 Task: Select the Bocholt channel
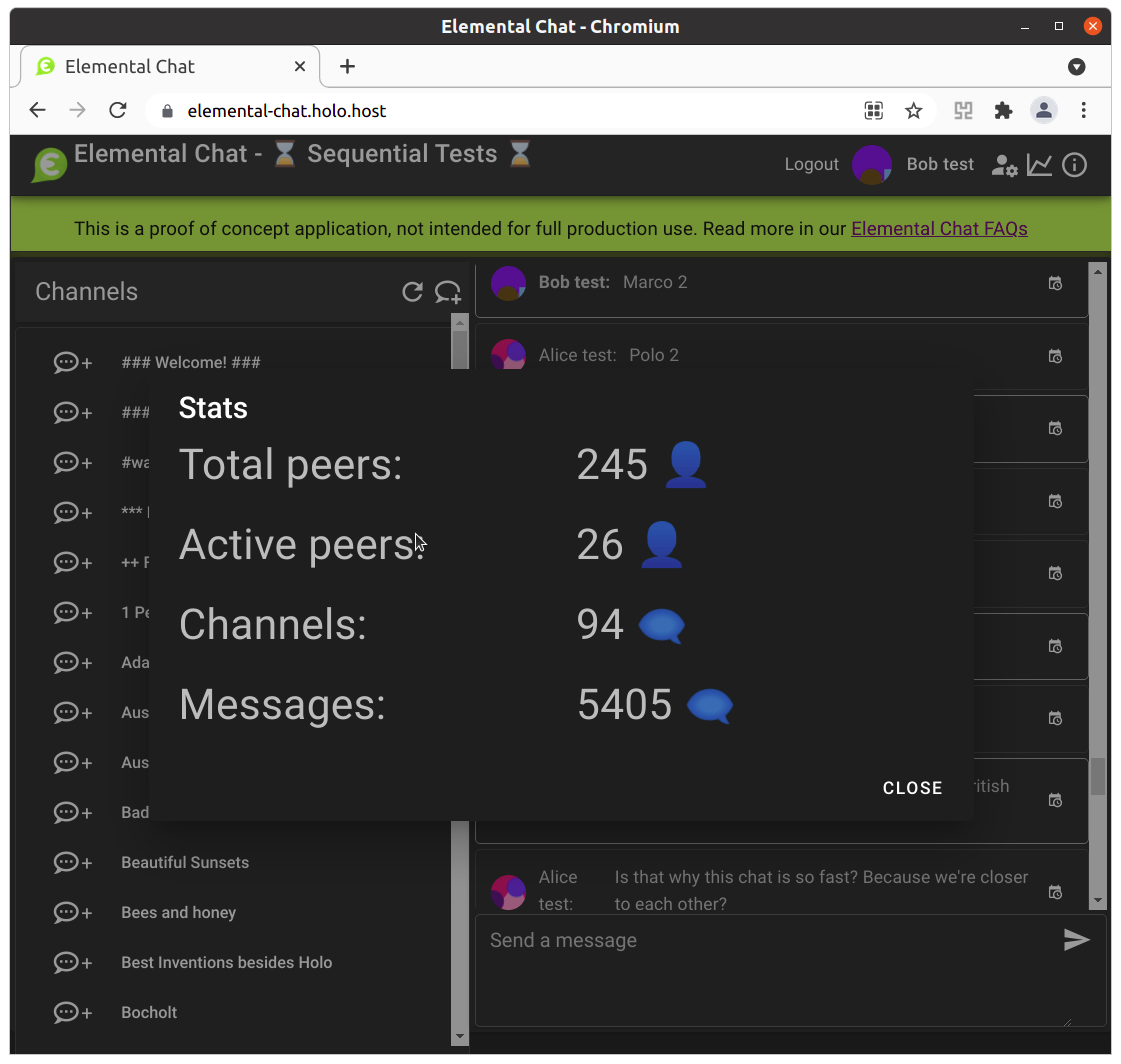coord(149,1013)
